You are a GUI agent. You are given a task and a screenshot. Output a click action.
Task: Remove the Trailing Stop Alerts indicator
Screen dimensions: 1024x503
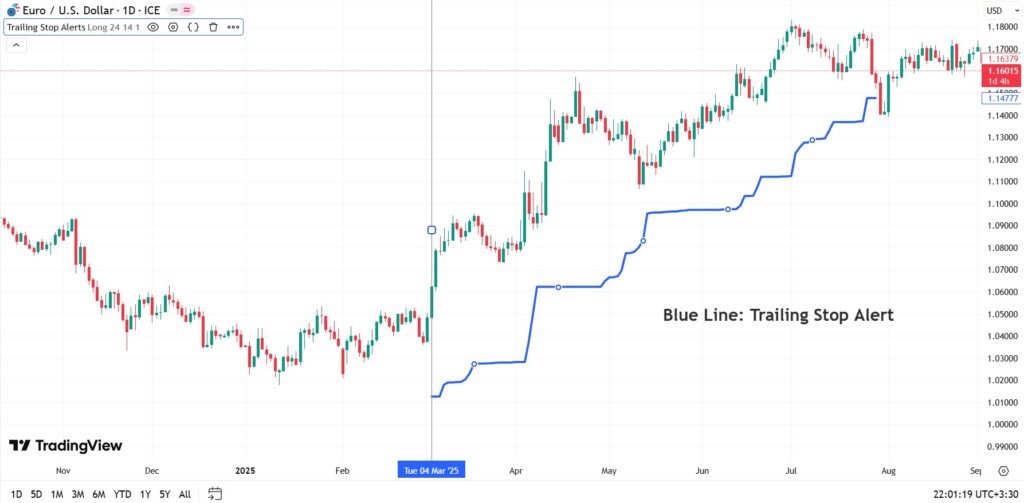tap(213, 27)
